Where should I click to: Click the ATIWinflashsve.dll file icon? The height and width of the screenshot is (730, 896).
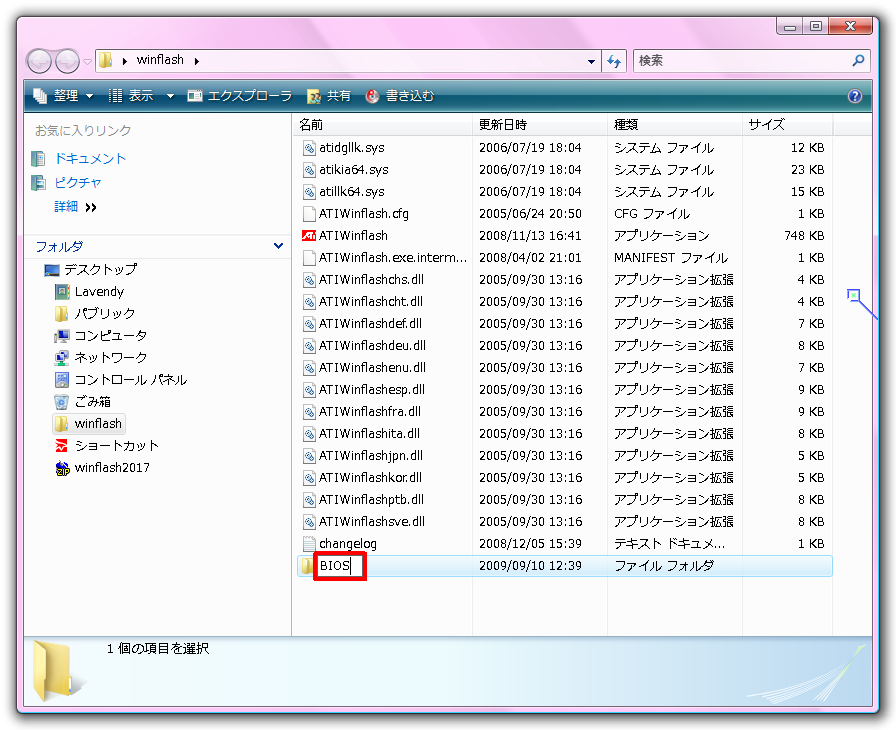click(x=309, y=522)
